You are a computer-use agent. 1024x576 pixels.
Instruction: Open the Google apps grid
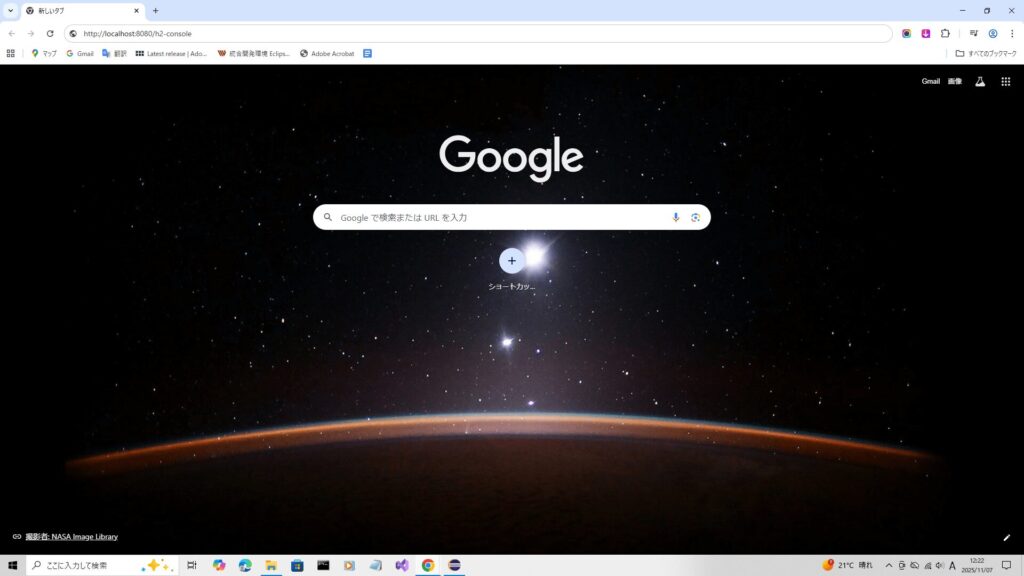(x=1005, y=81)
